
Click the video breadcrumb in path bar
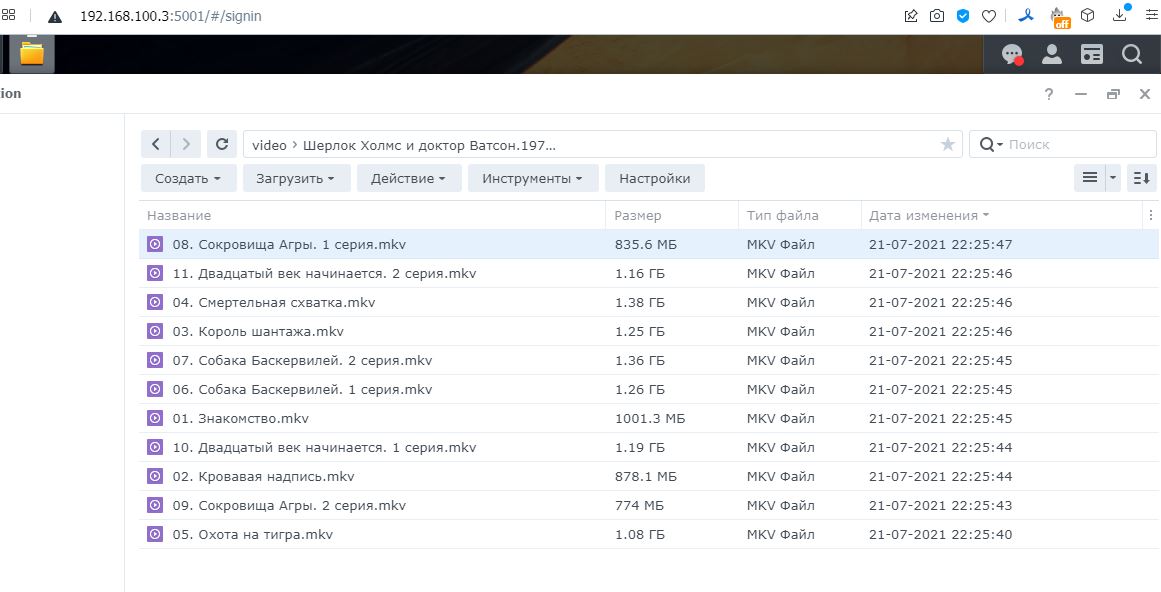pos(269,145)
